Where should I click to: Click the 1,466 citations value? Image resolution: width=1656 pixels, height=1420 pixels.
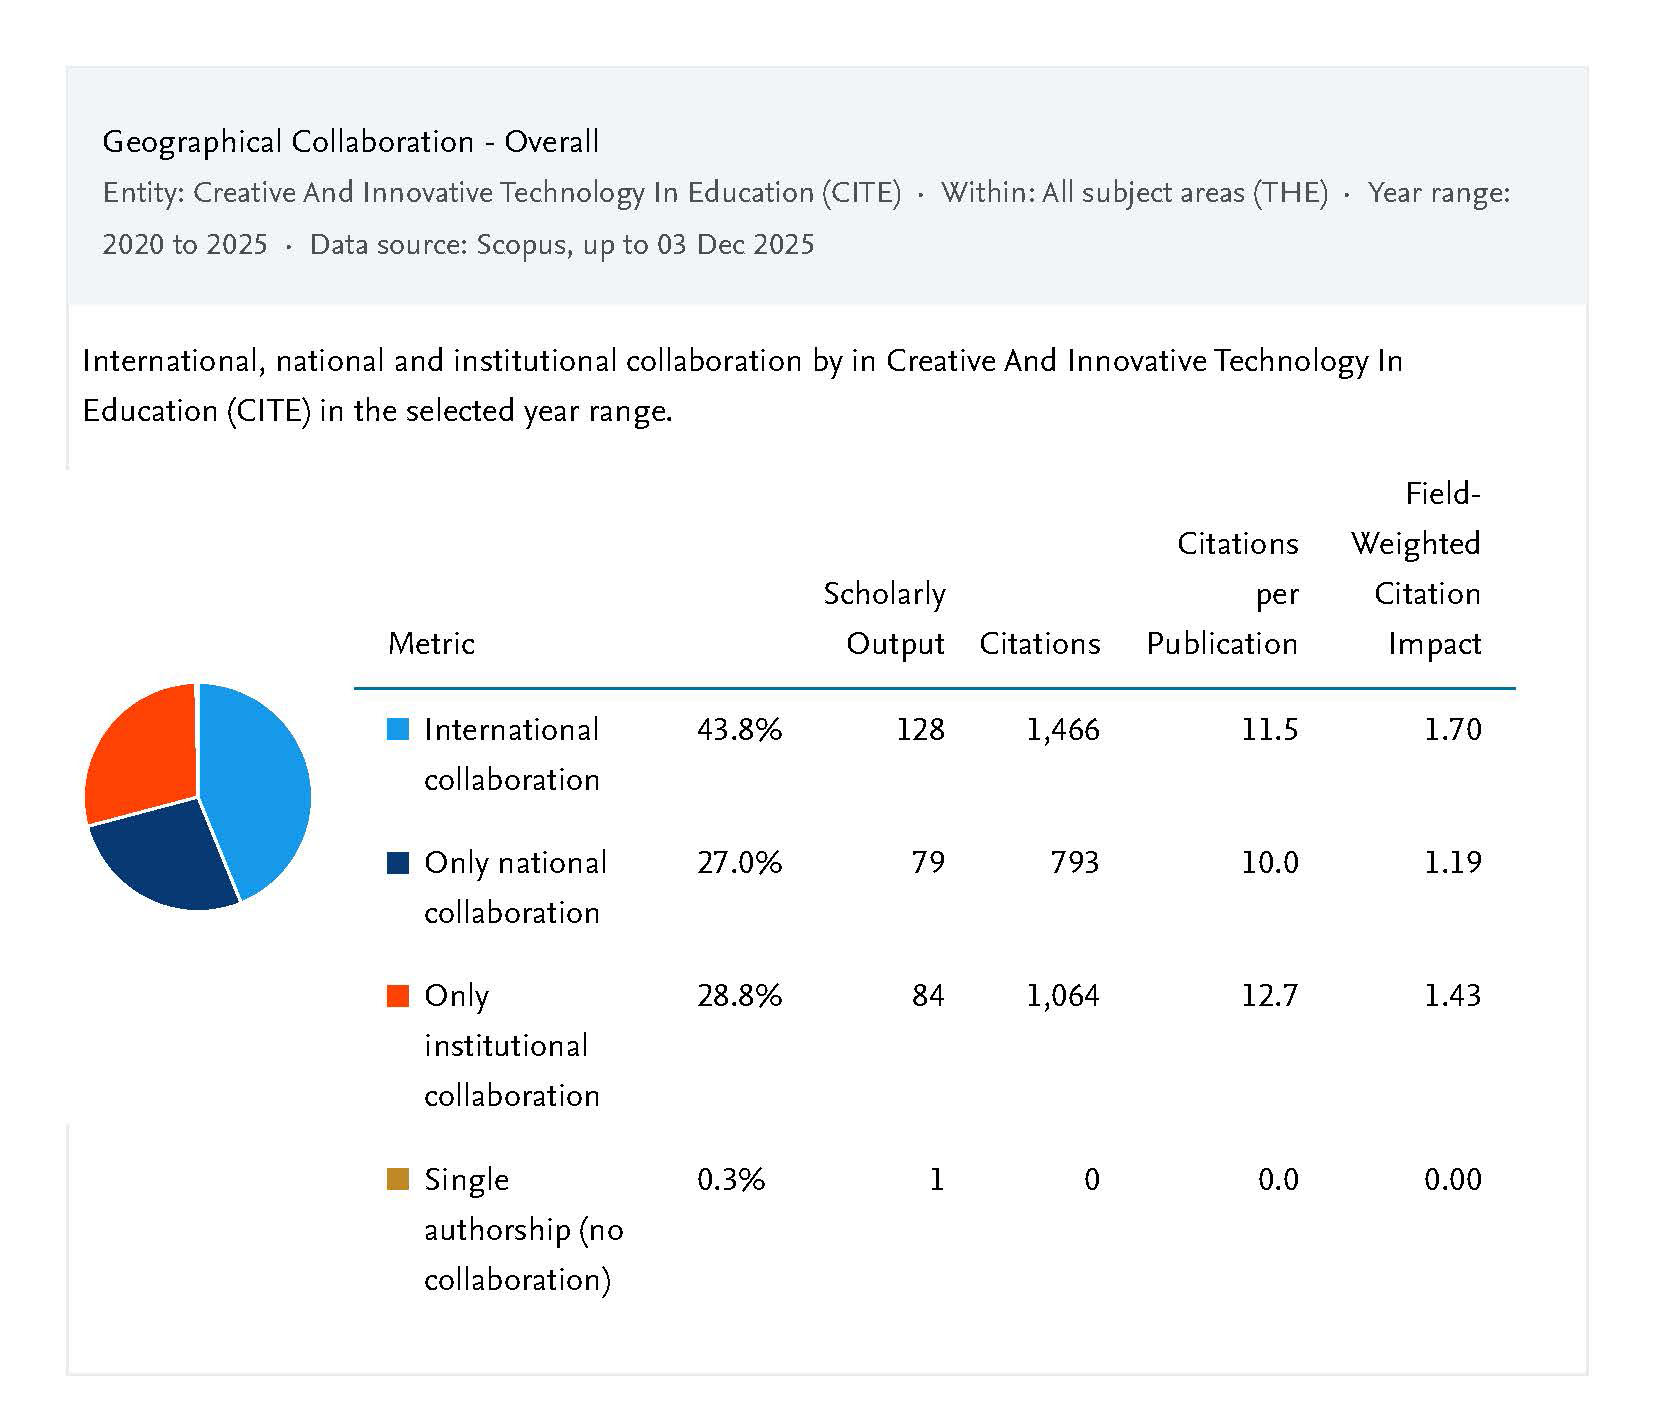click(x=1062, y=730)
